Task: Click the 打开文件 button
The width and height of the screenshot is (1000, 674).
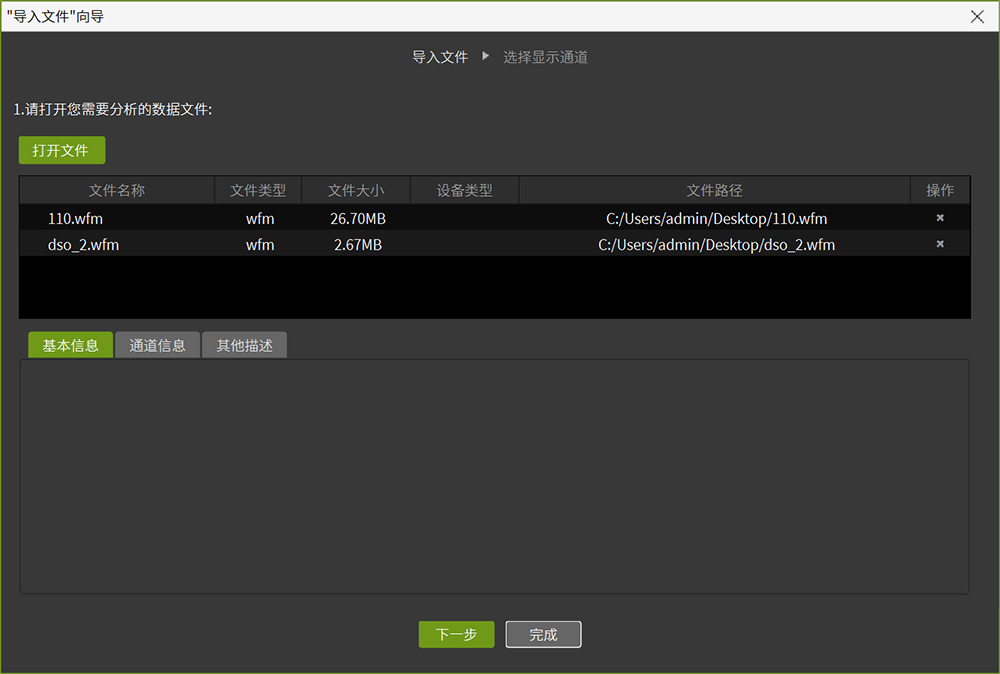Action: [x=61, y=151]
